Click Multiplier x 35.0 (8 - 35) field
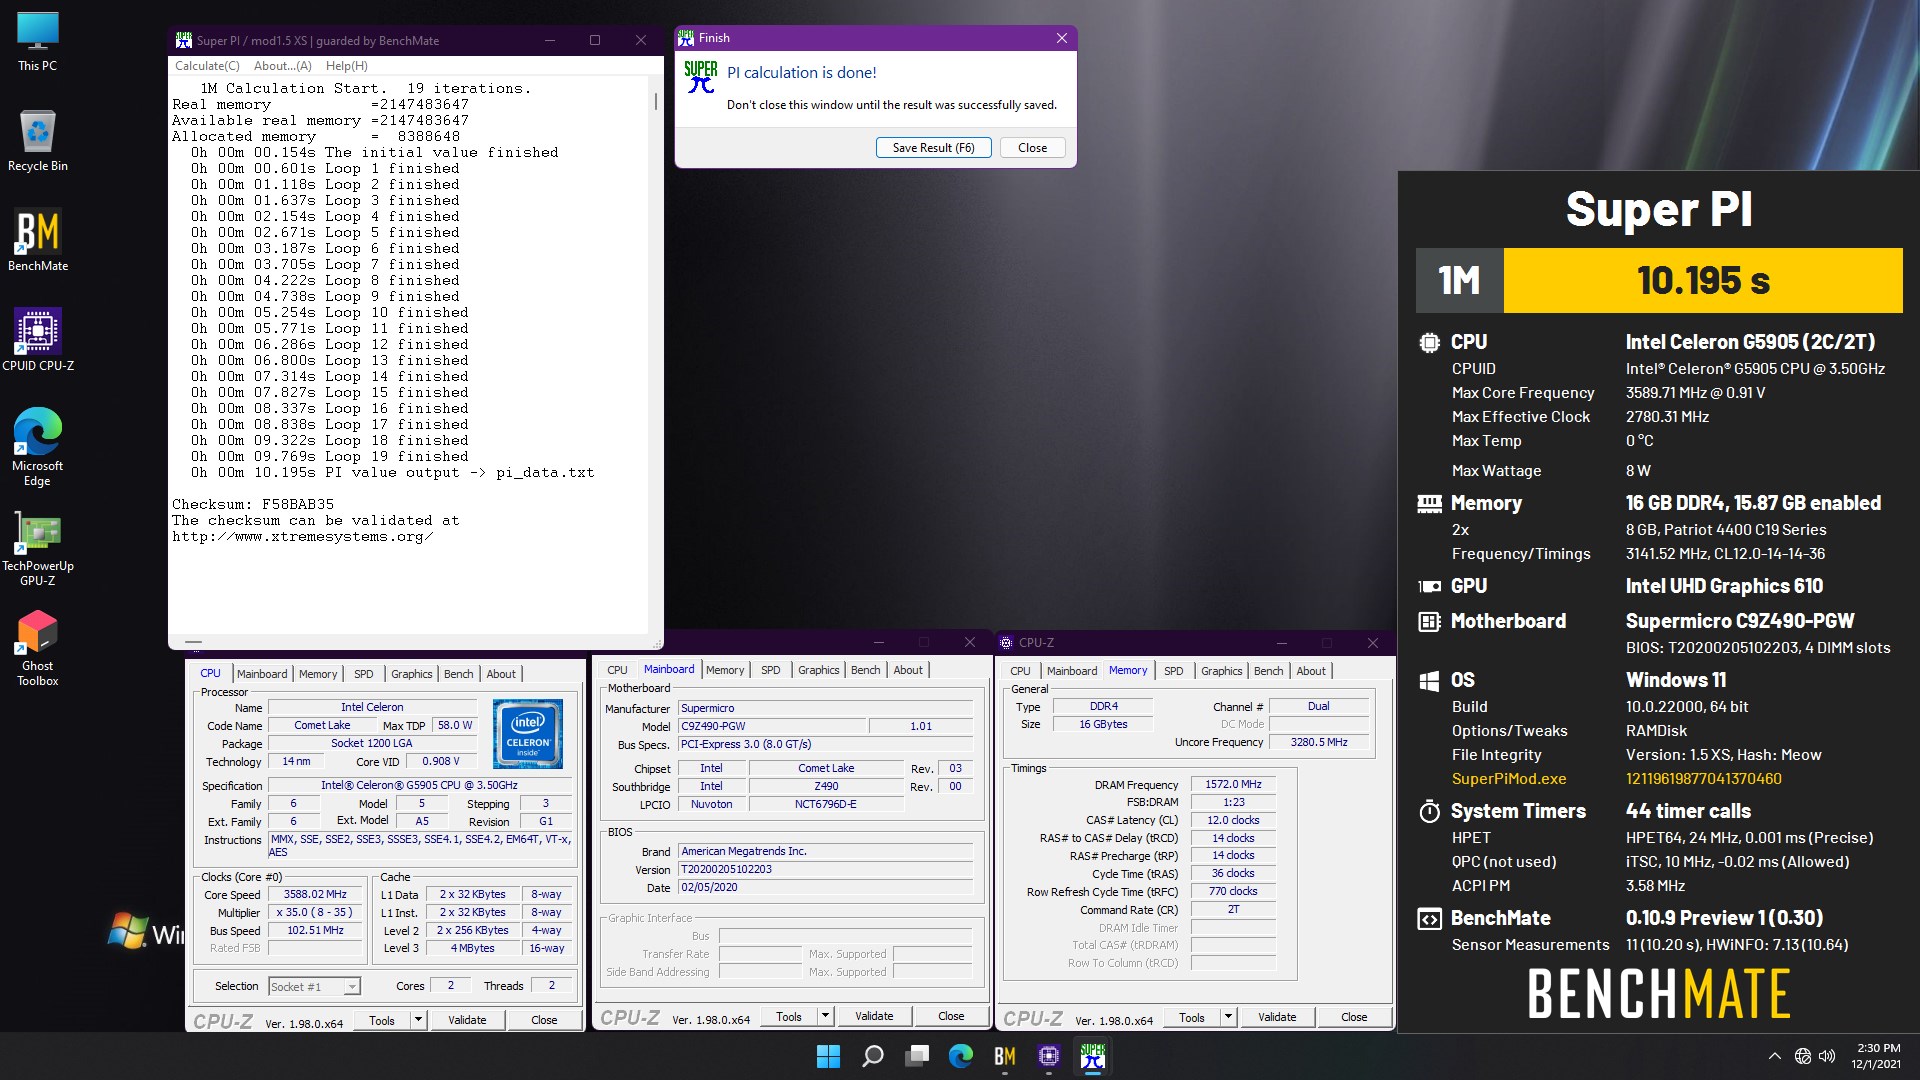 point(315,912)
